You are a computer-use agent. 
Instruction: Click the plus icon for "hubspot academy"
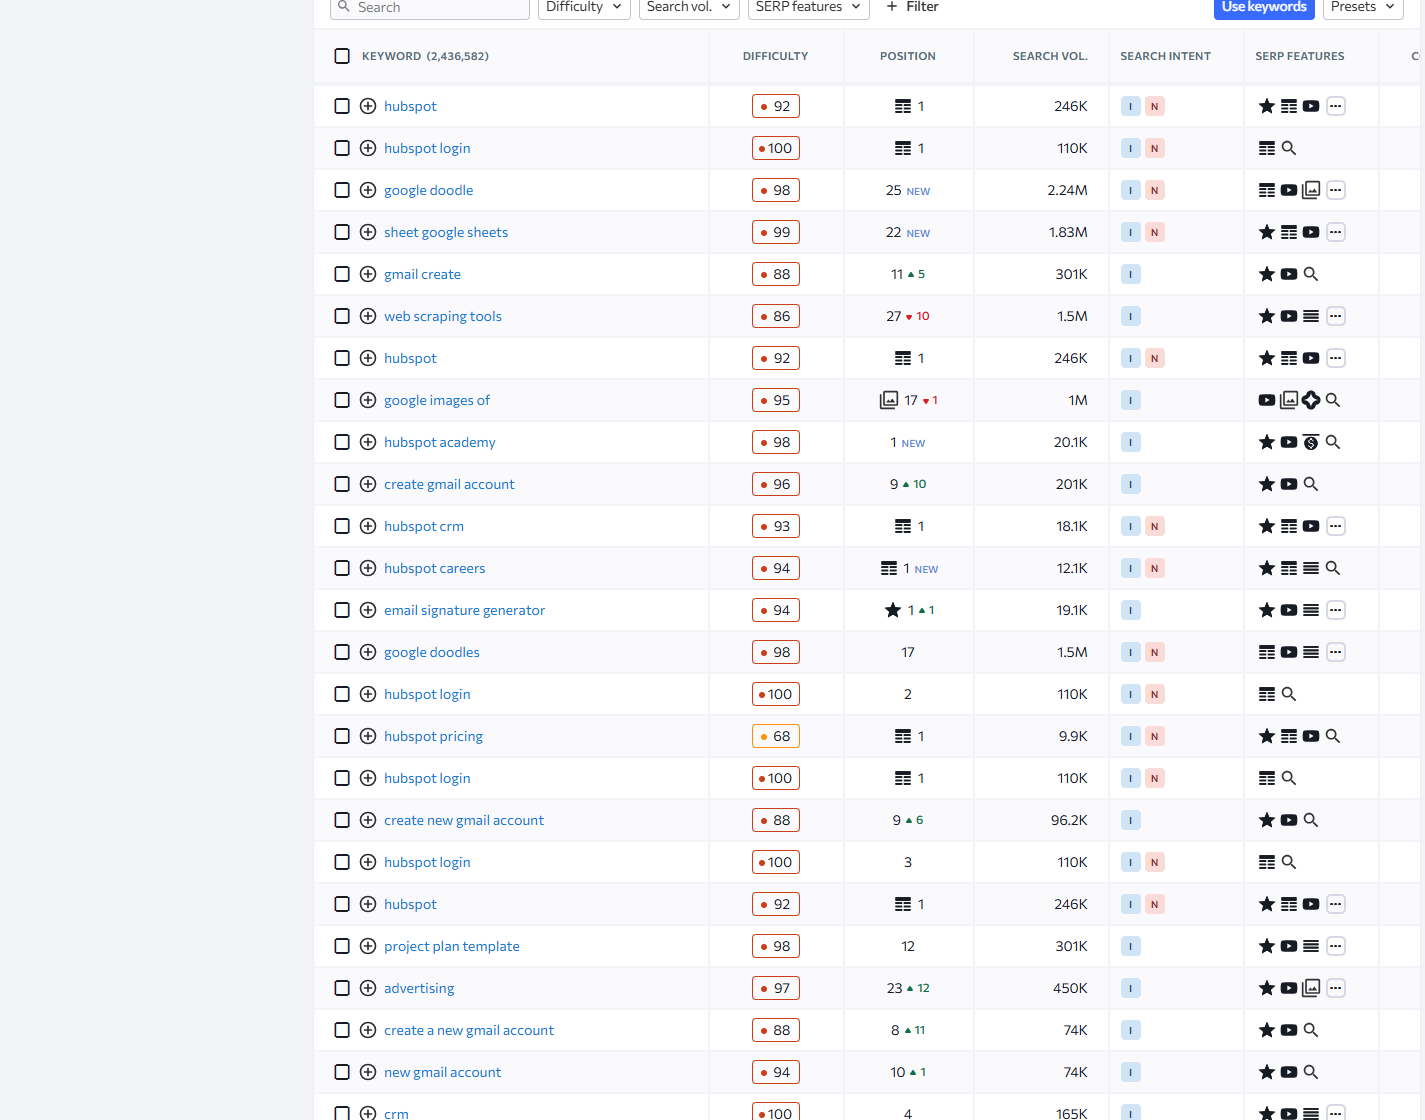[x=368, y=442]
